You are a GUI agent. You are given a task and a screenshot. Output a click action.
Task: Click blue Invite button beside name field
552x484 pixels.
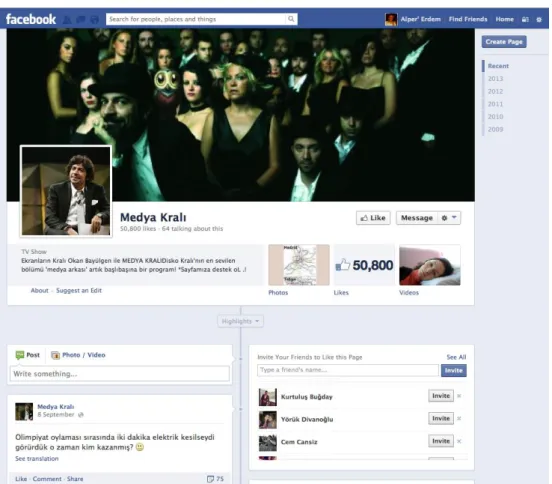pos(453,370)
